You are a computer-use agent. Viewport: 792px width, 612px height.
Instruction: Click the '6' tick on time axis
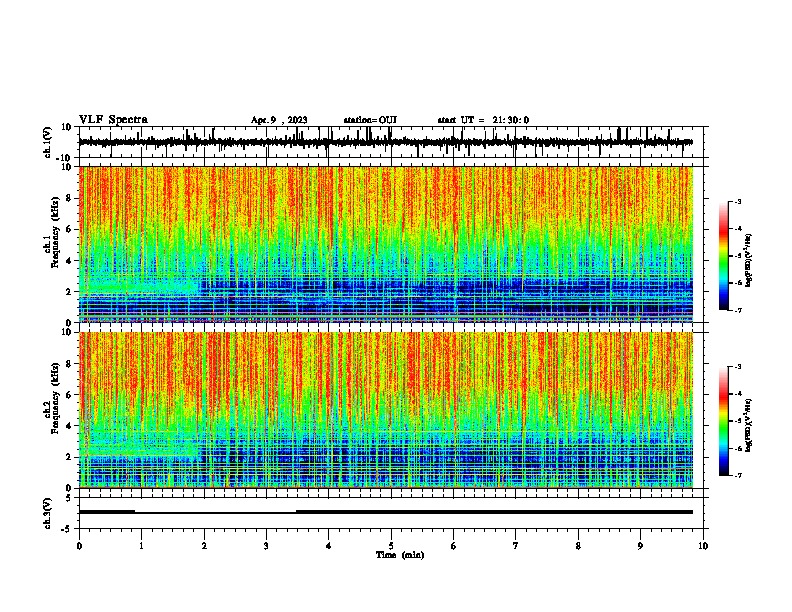[454, 546]
